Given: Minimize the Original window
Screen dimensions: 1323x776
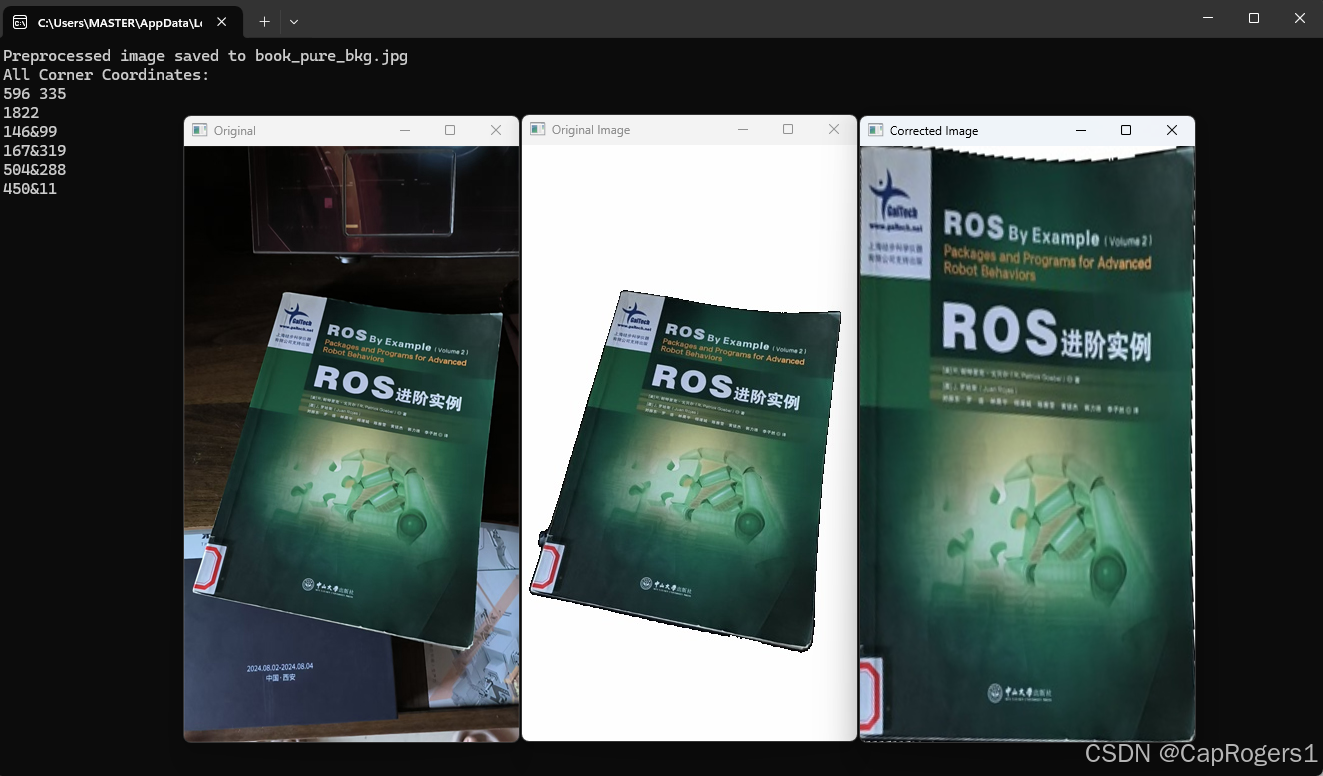Looking at the screenshot, I should (405, 130).
